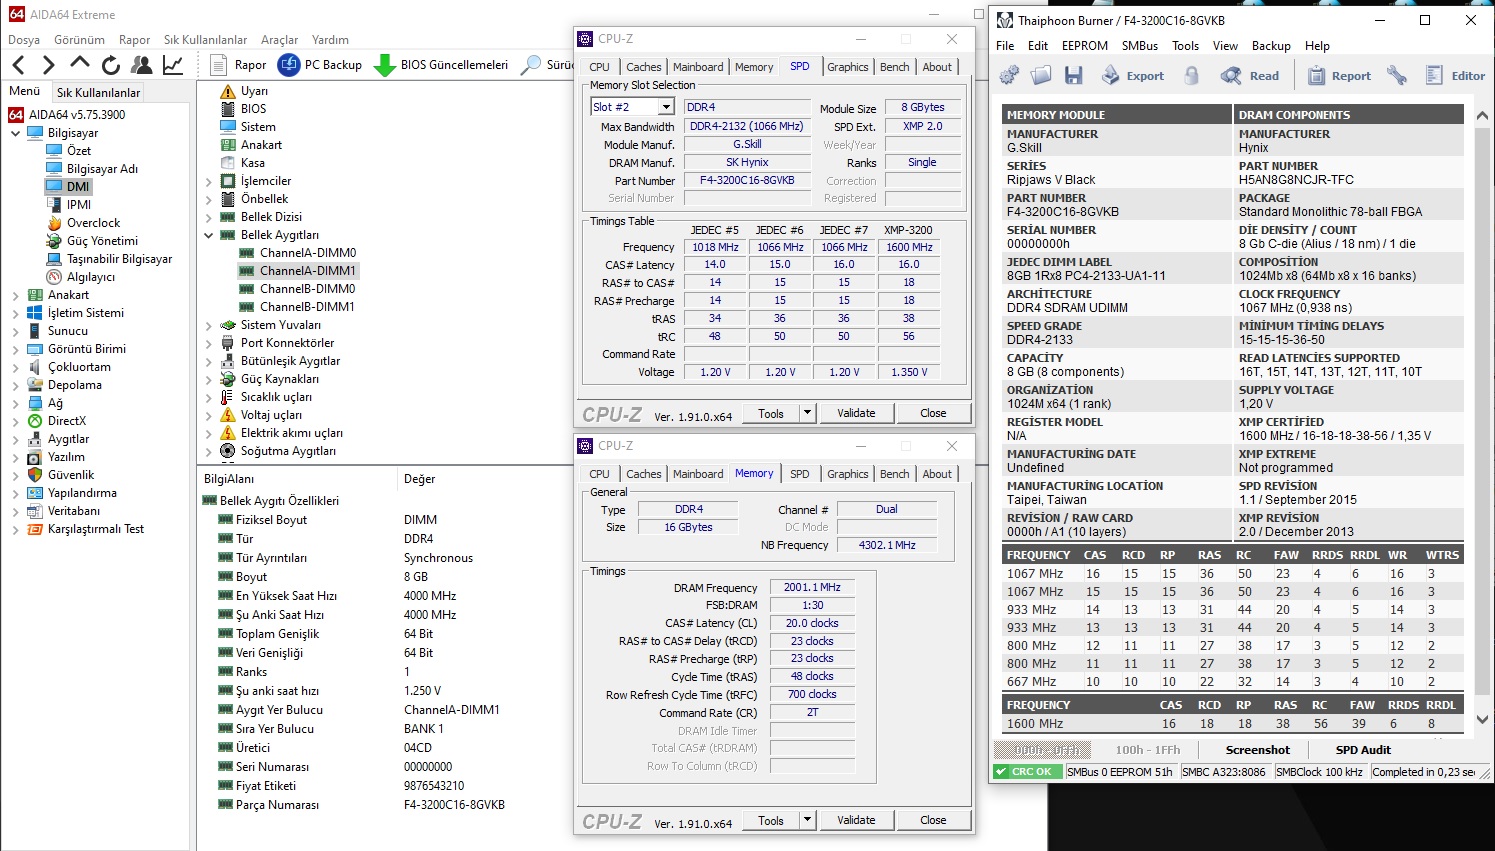Open the Araçlar menu

[x=279, y=40]
